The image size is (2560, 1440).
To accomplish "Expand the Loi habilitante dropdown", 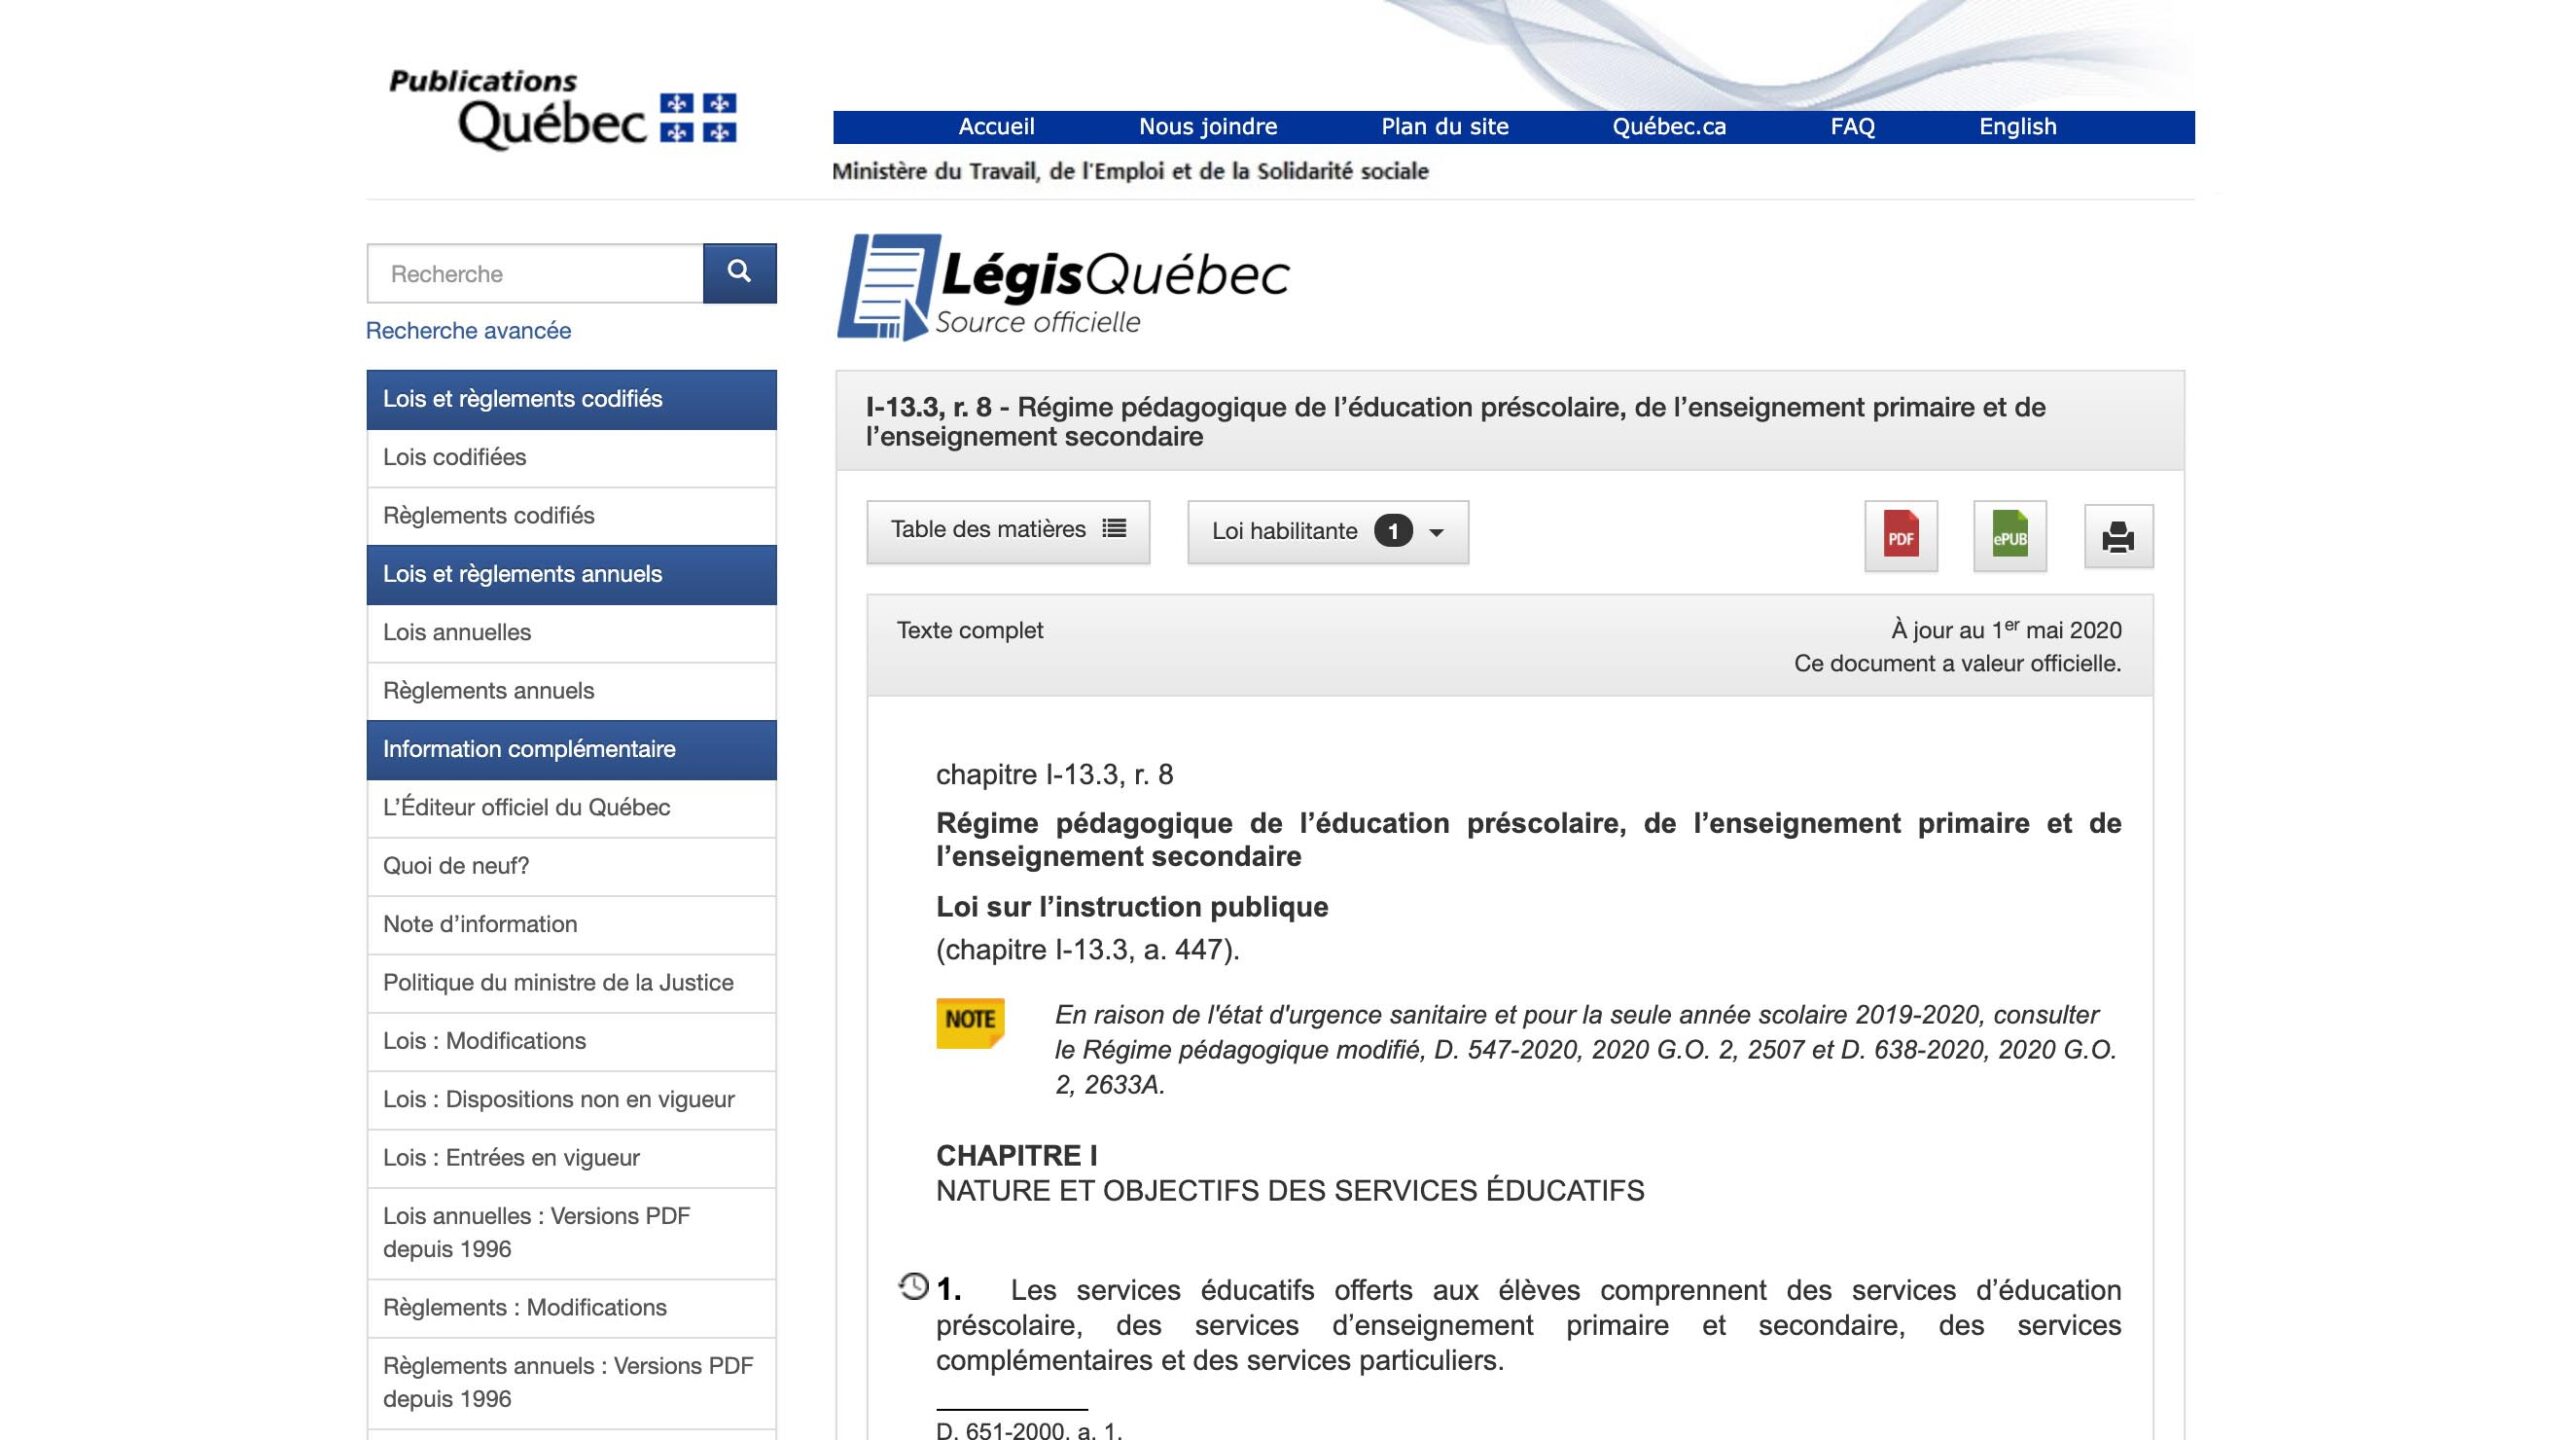I will pos(1328,532).
